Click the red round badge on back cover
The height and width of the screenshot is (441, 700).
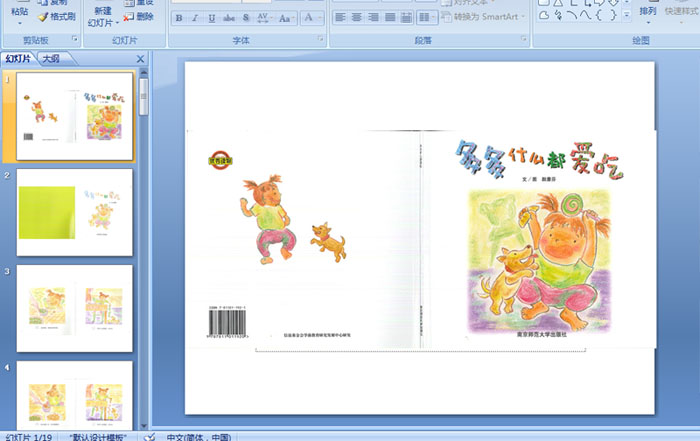pos(221,160)
